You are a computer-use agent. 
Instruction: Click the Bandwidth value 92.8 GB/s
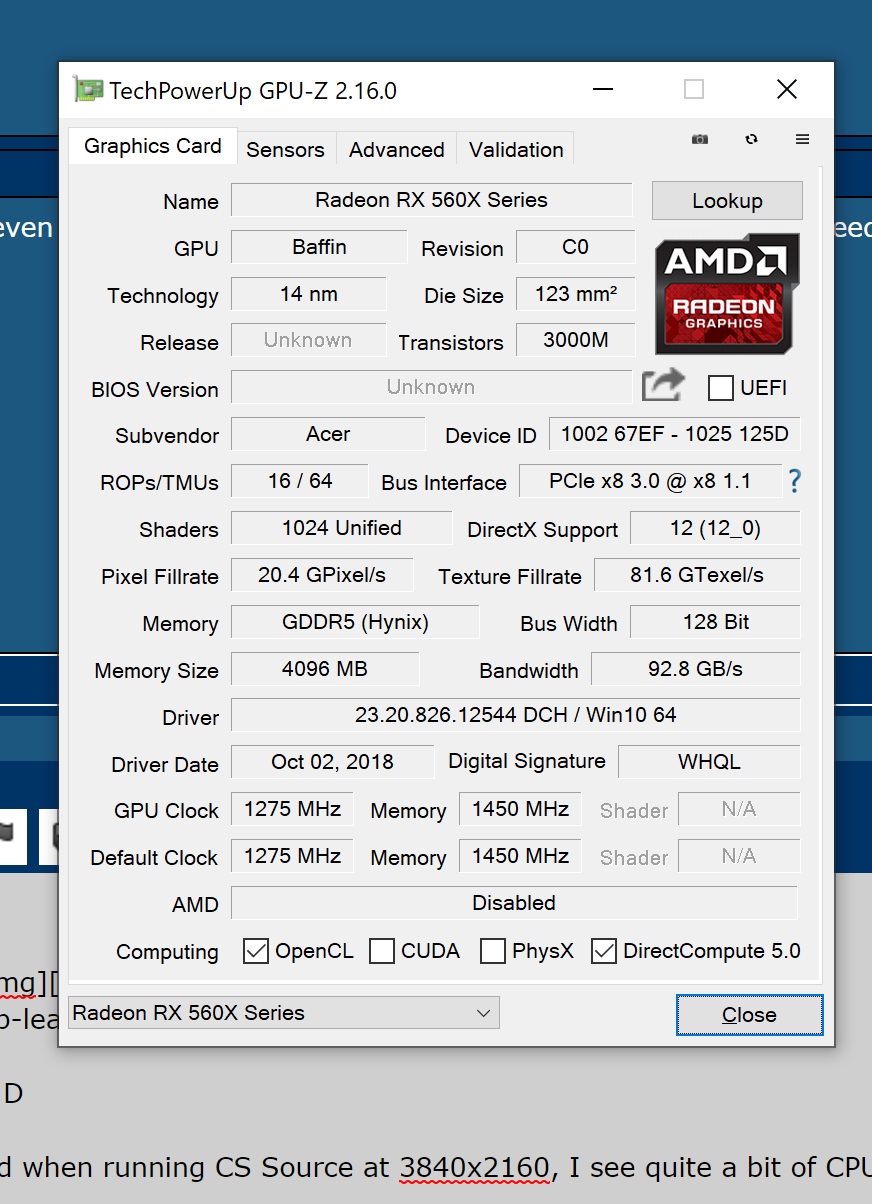(696, 668)
